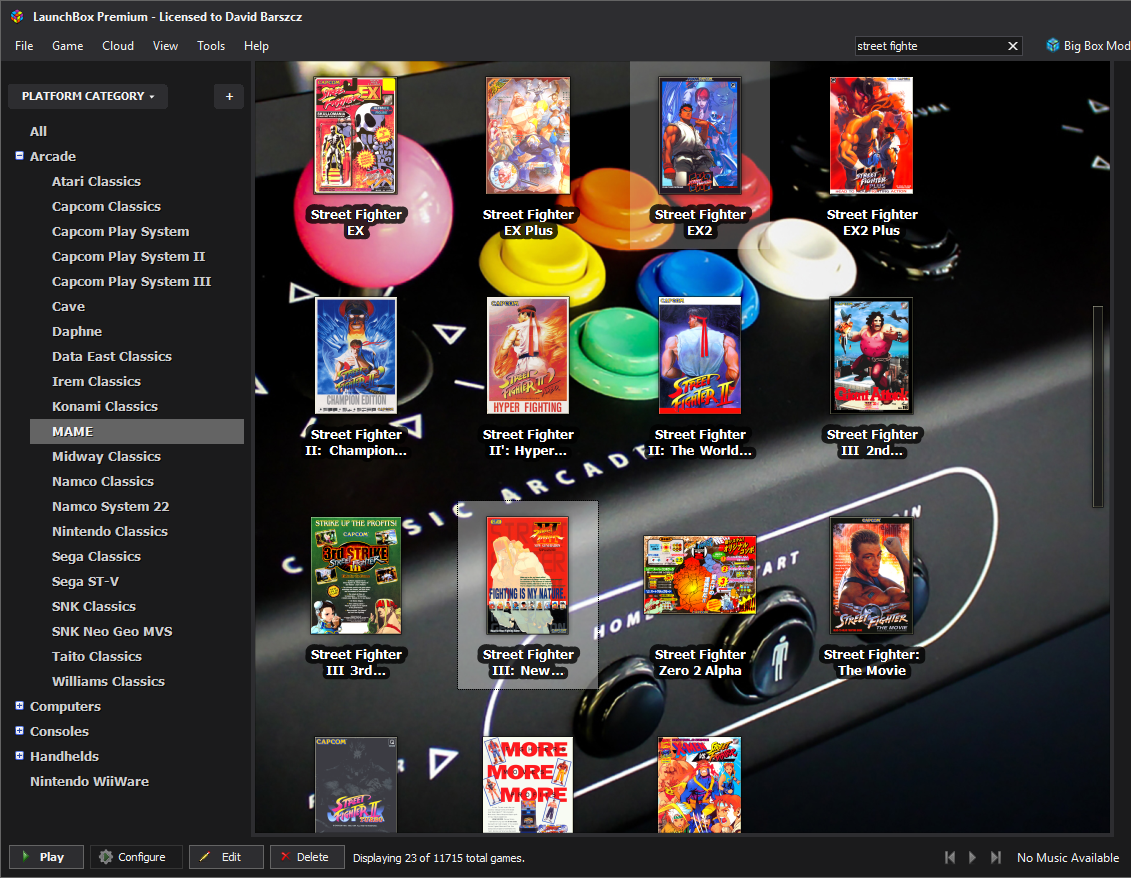Clear the search box with the X icon
Image resolution: width=1131 pixels, height=878 pixels.
tap(1013, 46)
